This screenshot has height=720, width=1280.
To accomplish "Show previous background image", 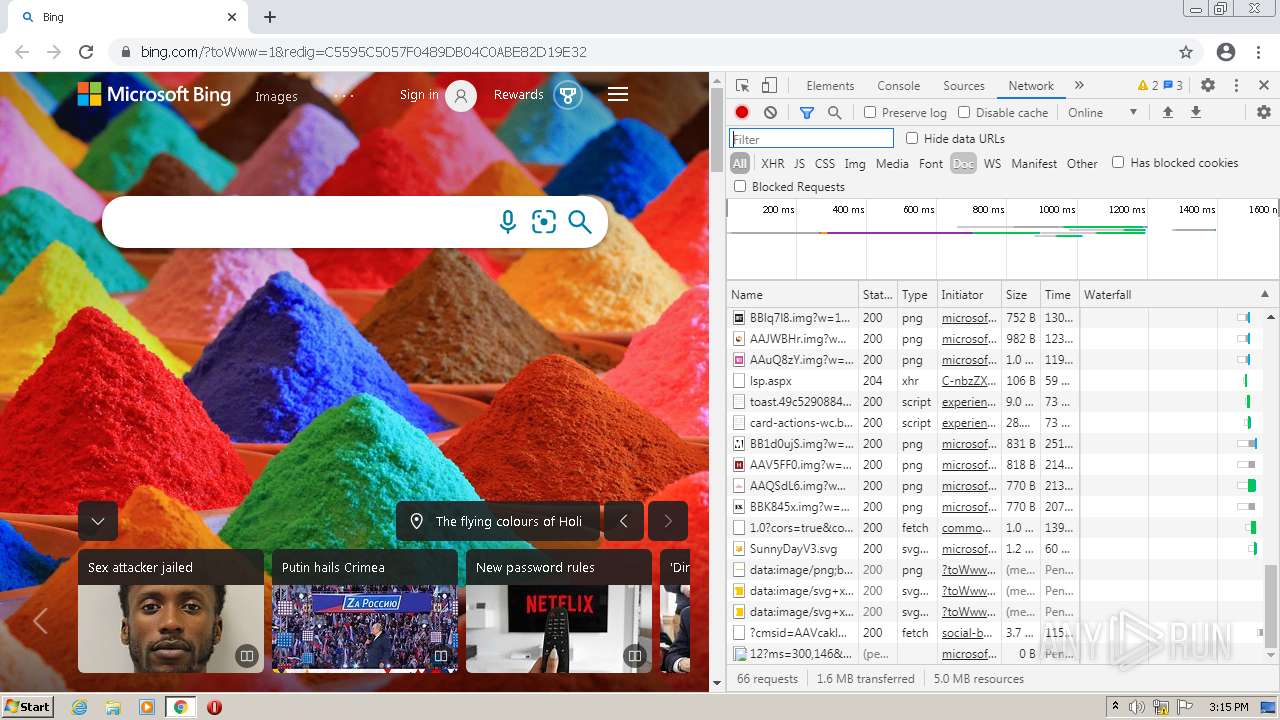I will (624, 521).
